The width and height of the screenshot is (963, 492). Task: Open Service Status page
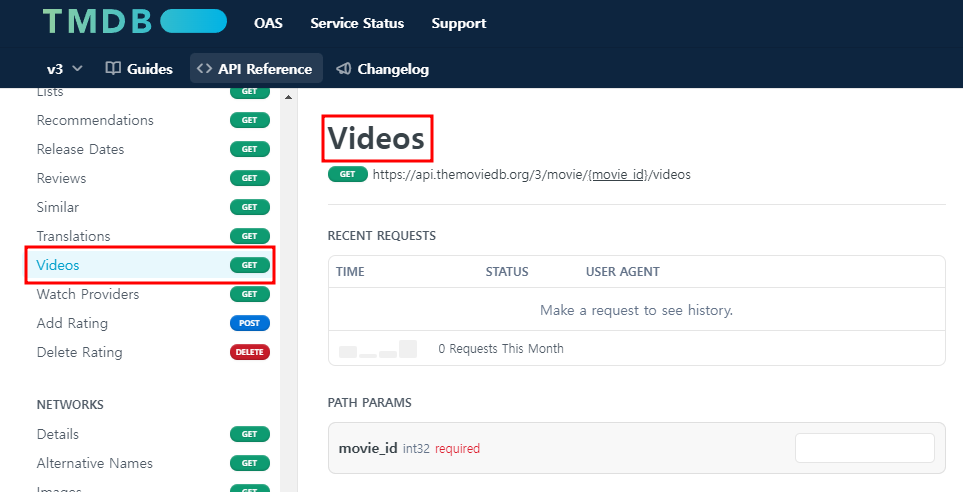(357, 23)
